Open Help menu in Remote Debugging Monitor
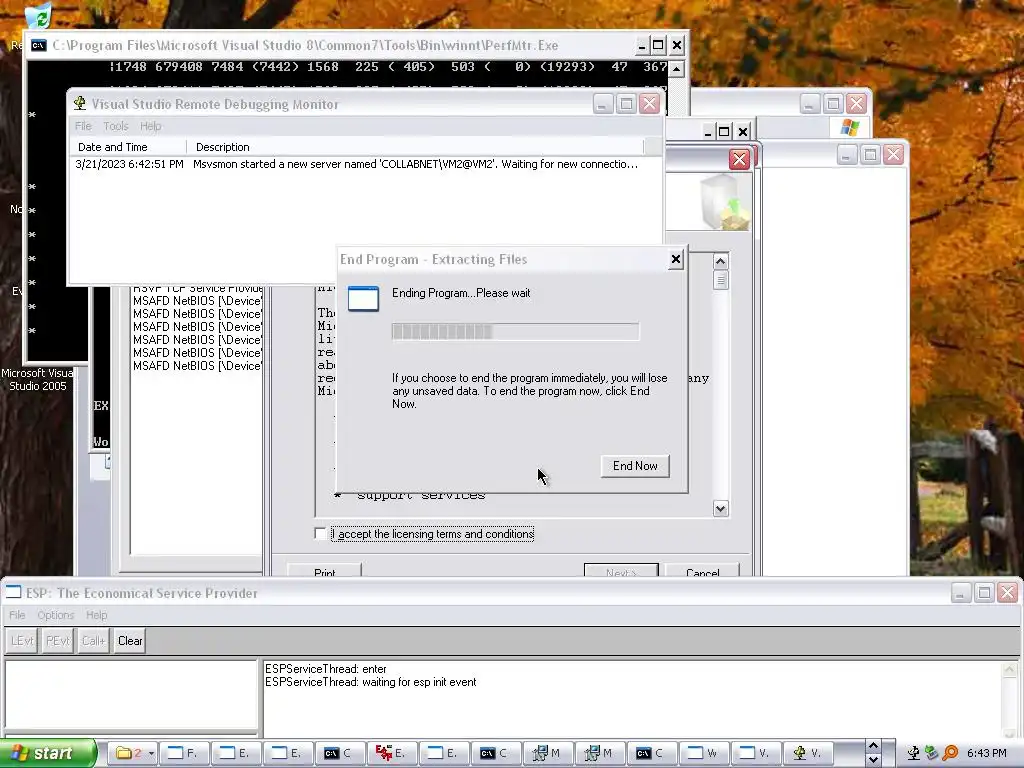 coord(150,126)
